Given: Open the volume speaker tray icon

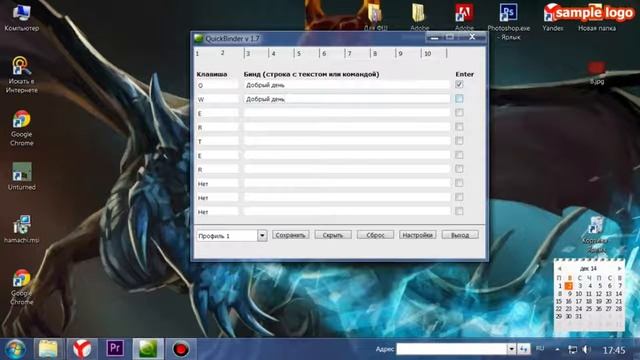Looking at the screenshot, I should coord(587,350).
